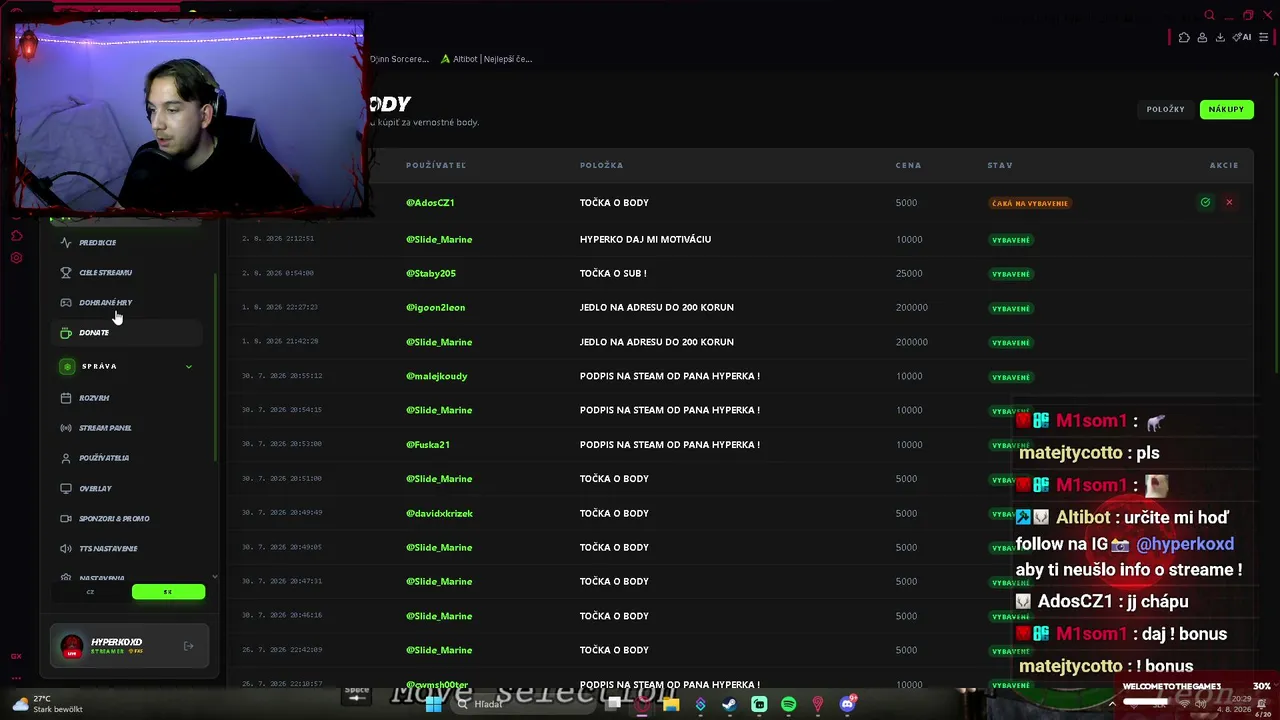Open user profile link @igoon2leon
Viewport: 1280px width, 720px height.
coord(435,308)
